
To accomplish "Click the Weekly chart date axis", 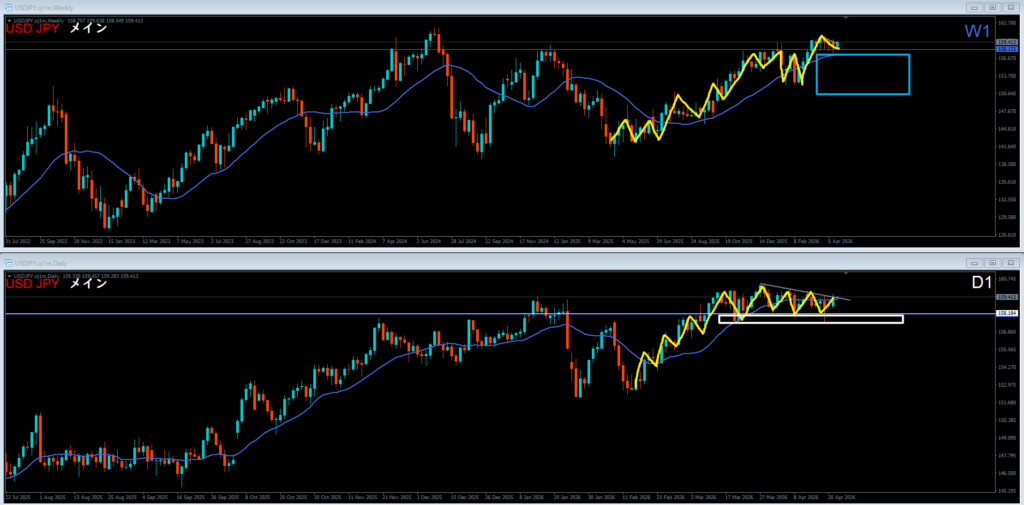I will (x=430, y=241).
